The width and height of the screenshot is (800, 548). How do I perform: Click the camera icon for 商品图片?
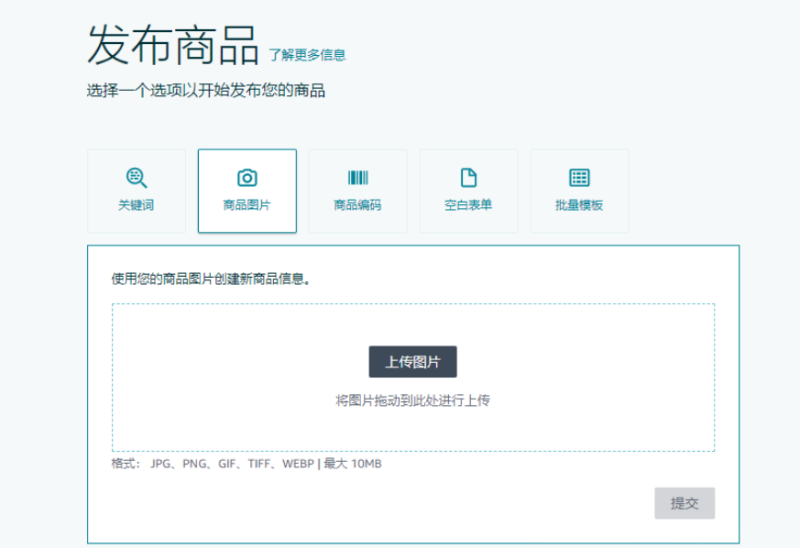[x=247, y=178]
